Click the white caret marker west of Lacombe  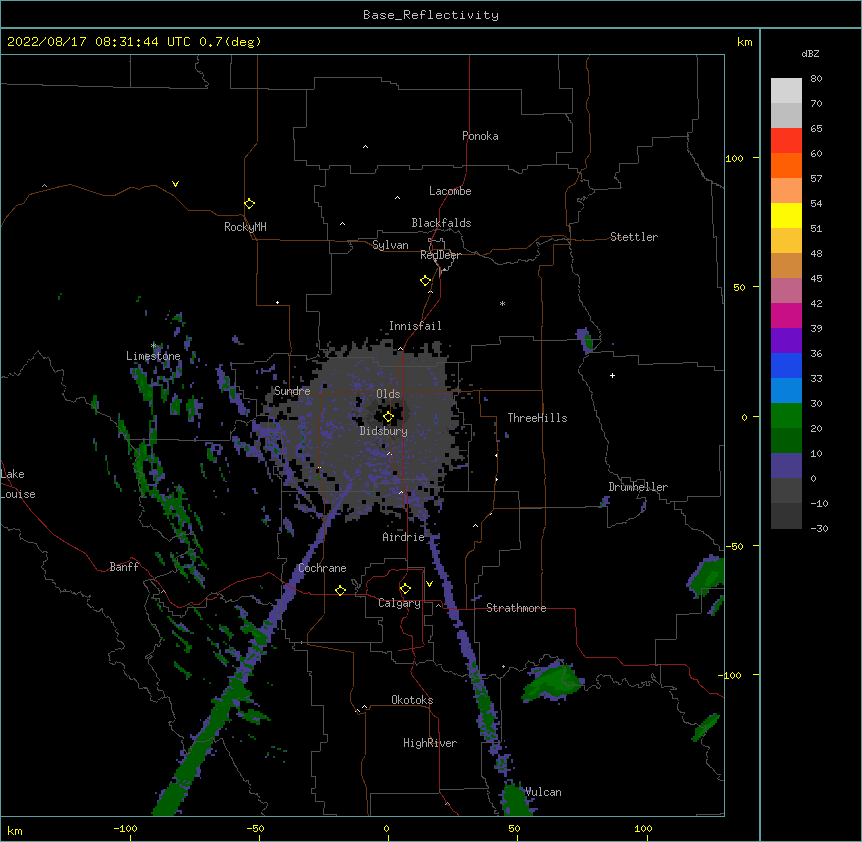coord(397,197)
